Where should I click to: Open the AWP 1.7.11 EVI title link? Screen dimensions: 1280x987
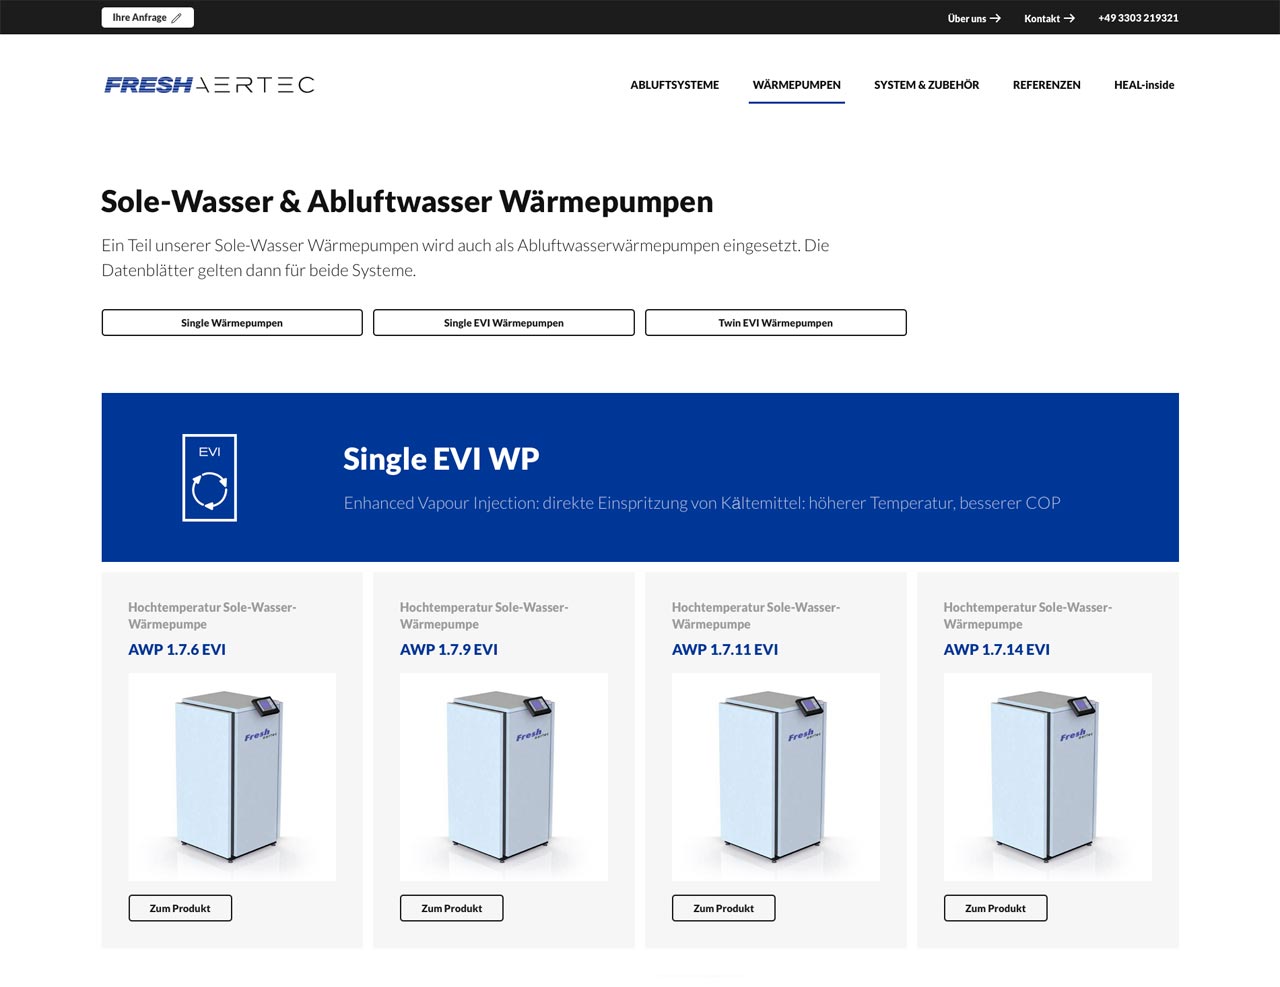point(724,649)
